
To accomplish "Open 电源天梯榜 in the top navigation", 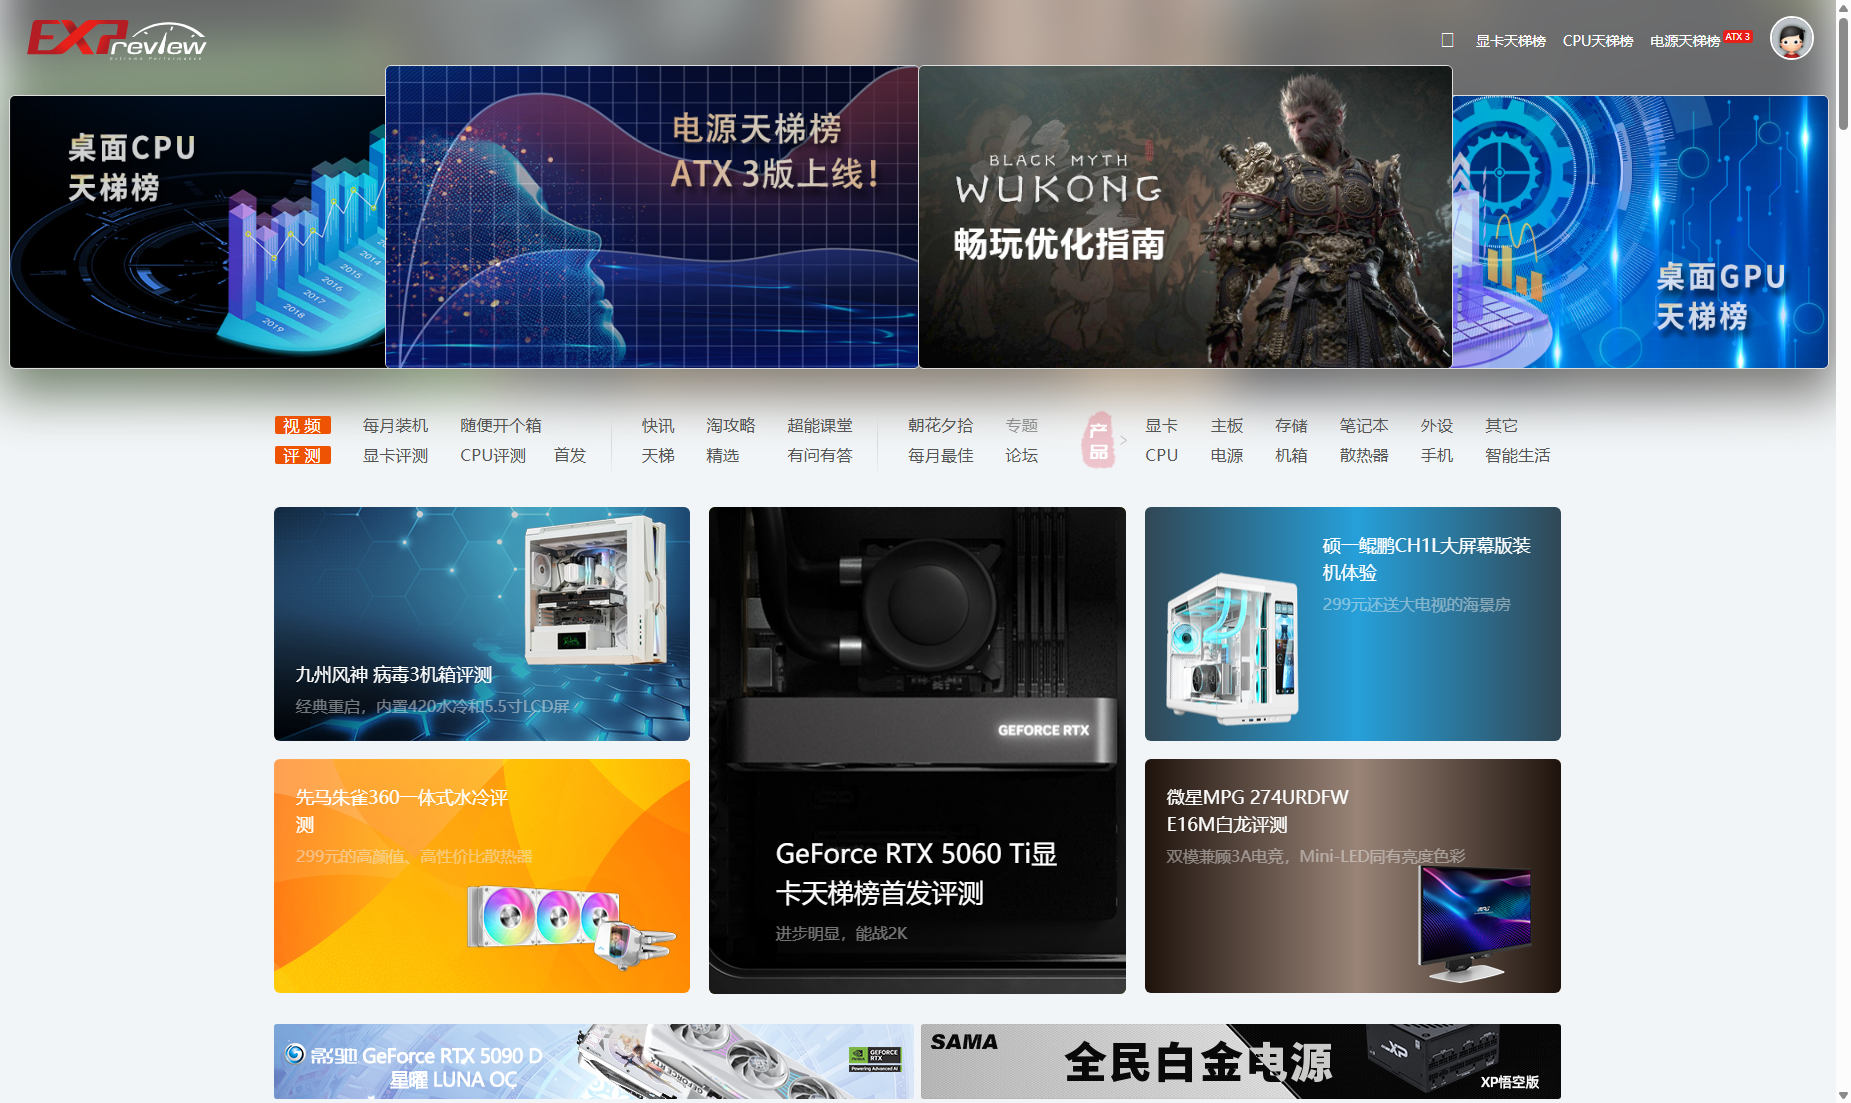I will point(1685,41).
